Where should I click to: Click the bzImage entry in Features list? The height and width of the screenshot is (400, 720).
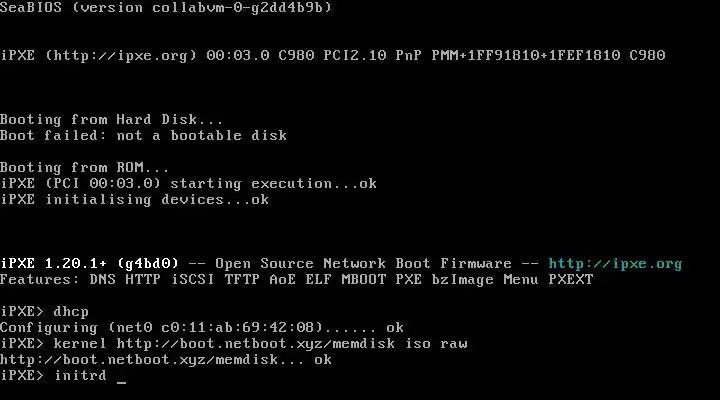pos(463,280)
